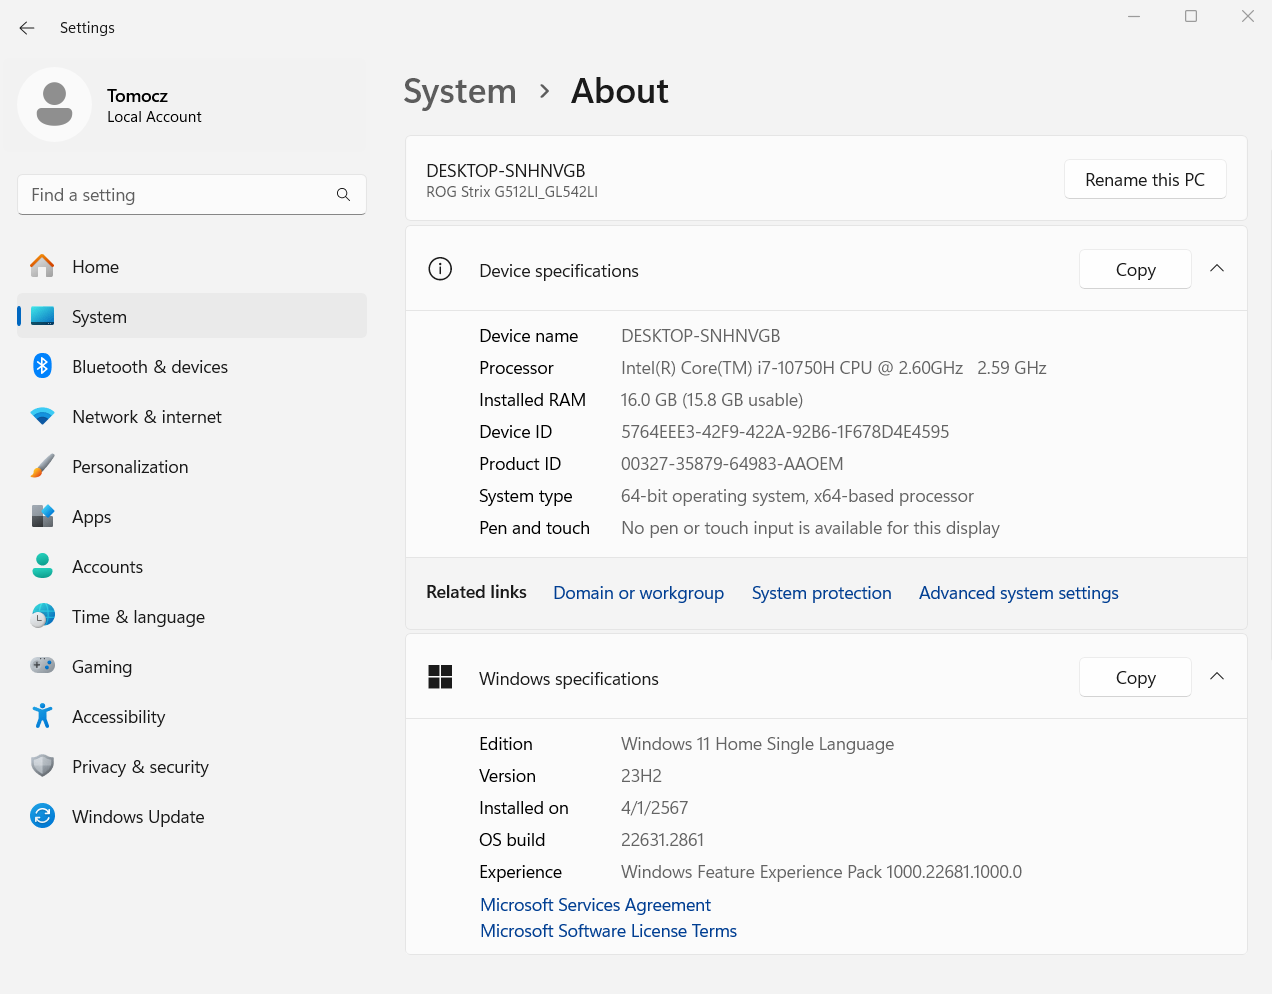Click the Edition value text

[x=757, y=744]
